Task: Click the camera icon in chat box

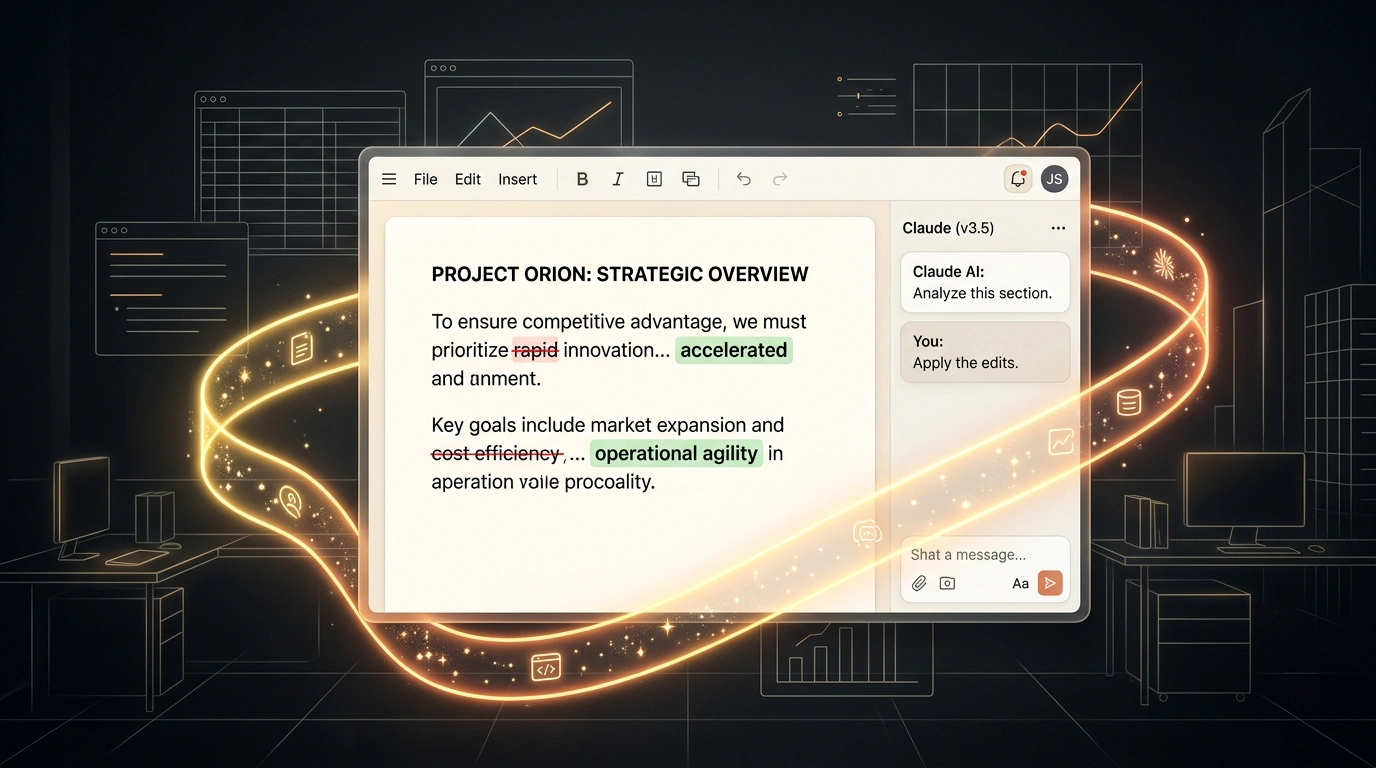Action: point(947,583)
